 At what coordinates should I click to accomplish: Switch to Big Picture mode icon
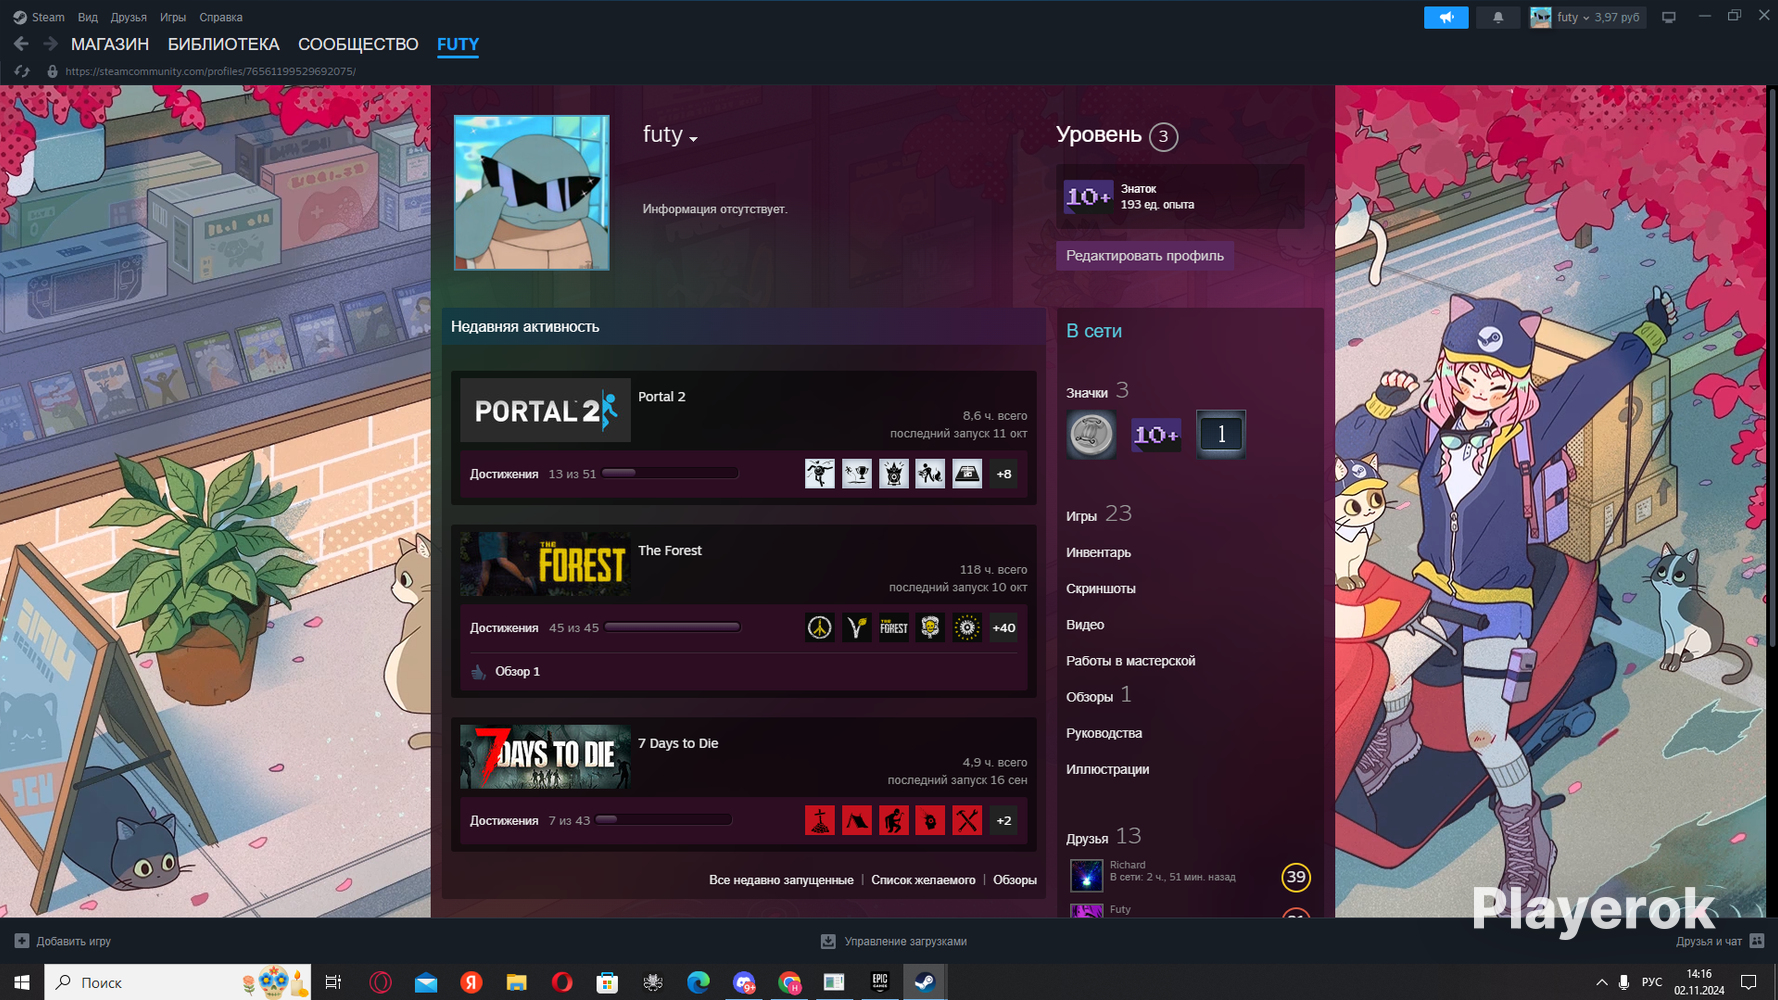[1669, 17]
